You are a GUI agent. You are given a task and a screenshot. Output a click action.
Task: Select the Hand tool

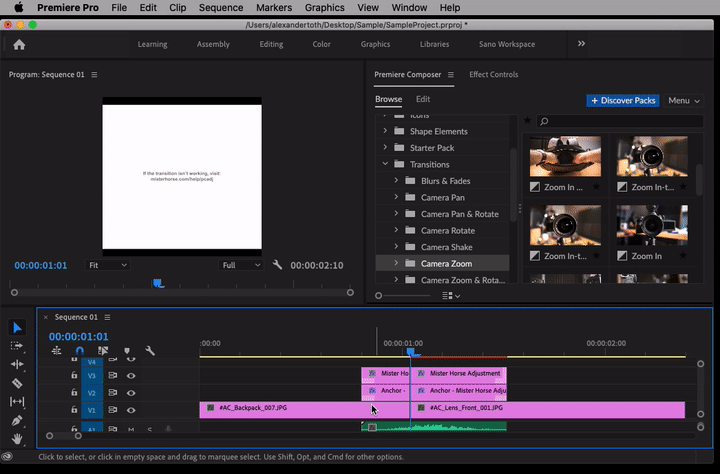pyautogui.click(x=17, y=438)
